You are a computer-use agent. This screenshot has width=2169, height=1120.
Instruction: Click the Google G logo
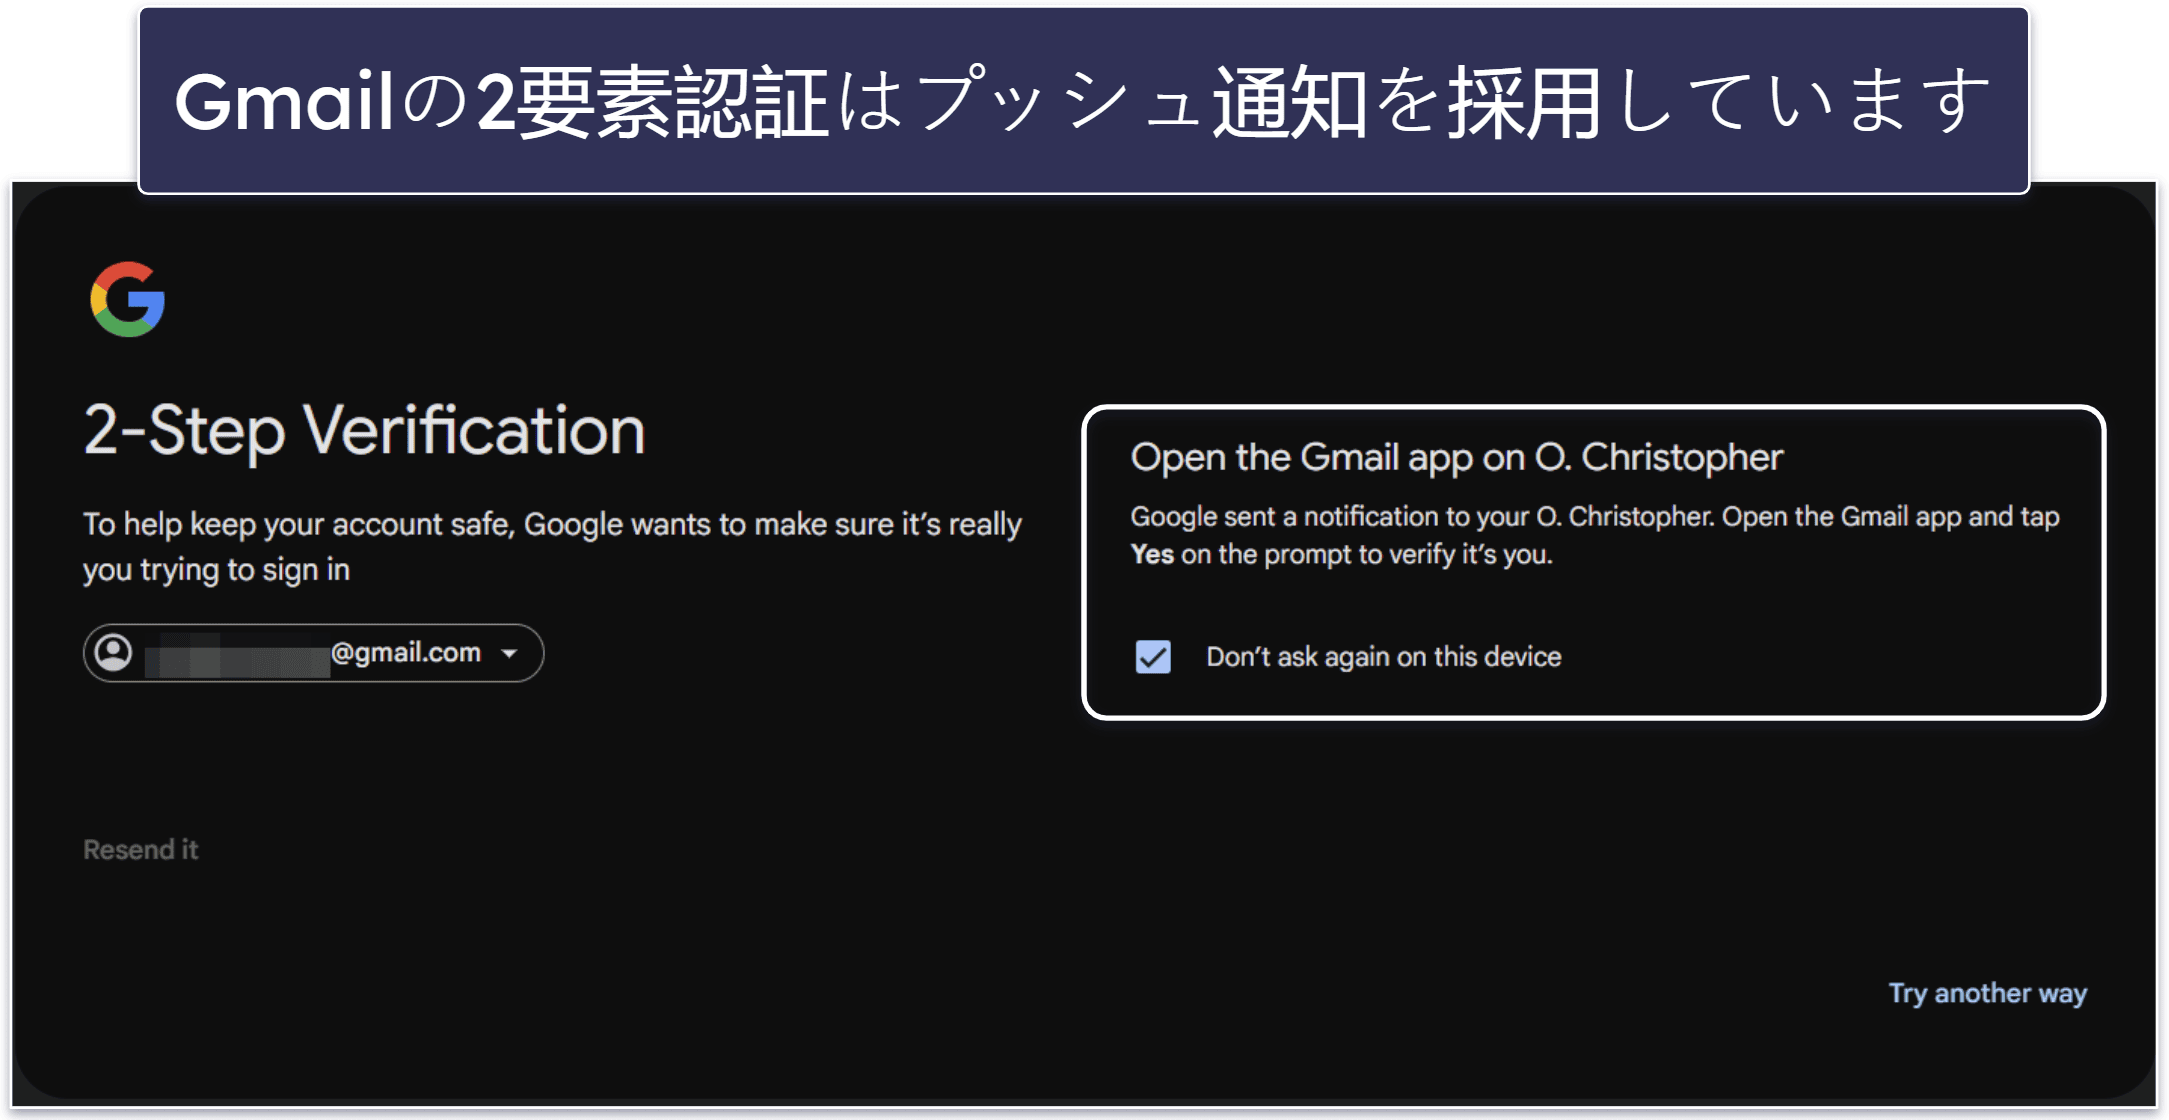(128, 299)
